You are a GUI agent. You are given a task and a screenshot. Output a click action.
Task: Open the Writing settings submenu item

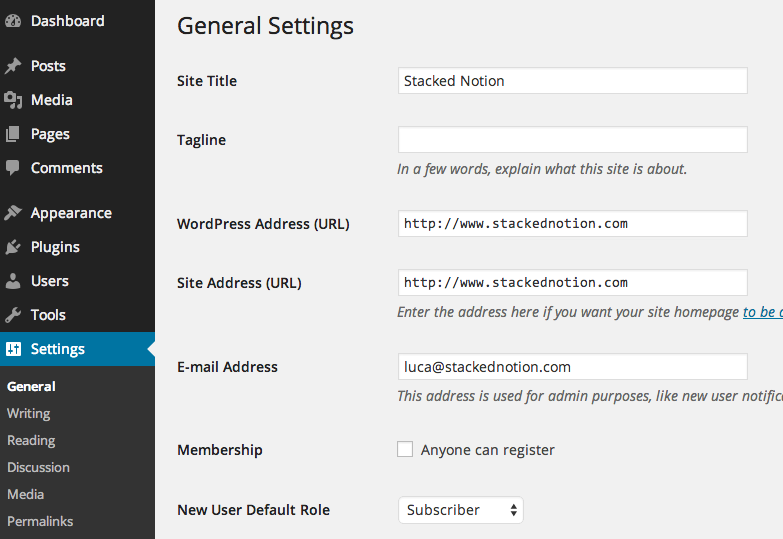[x=28, y=414]
